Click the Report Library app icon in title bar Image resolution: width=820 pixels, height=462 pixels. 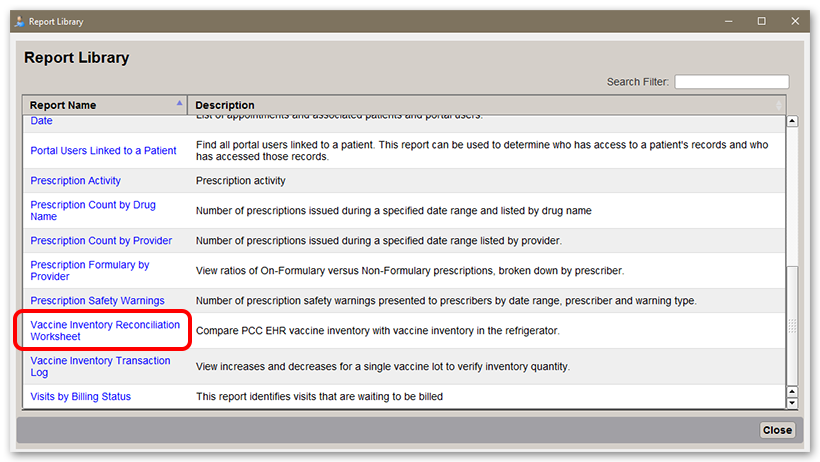click(19, 21)
